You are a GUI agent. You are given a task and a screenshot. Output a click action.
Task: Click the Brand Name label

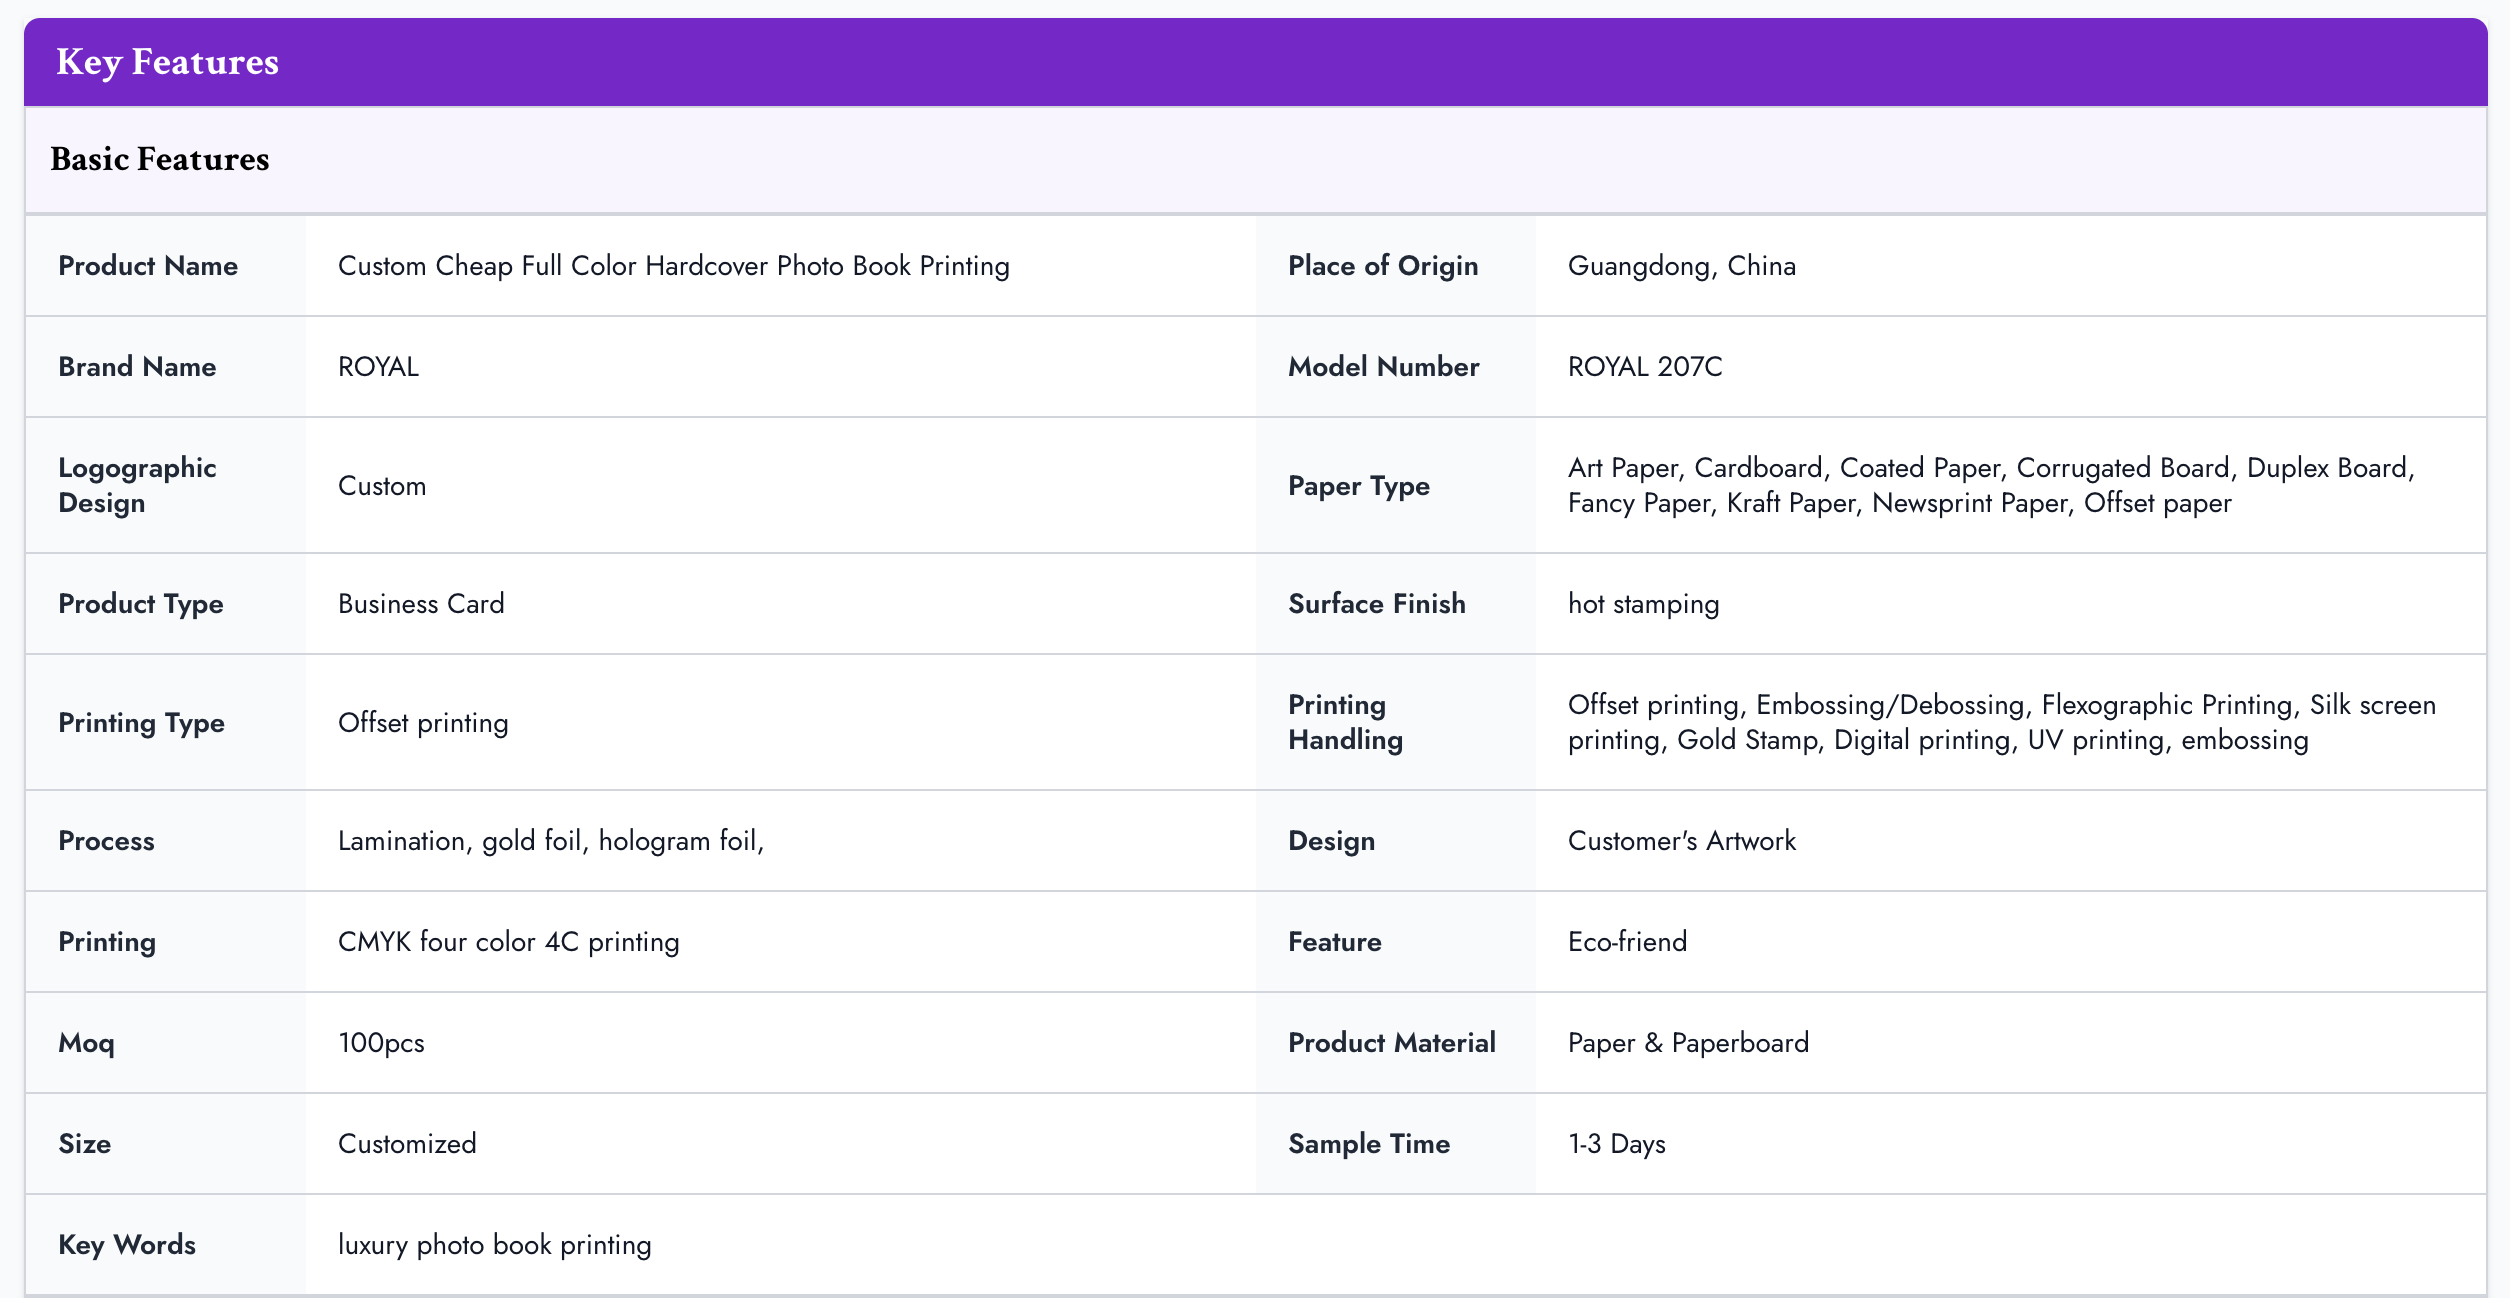tap(137, 367)
